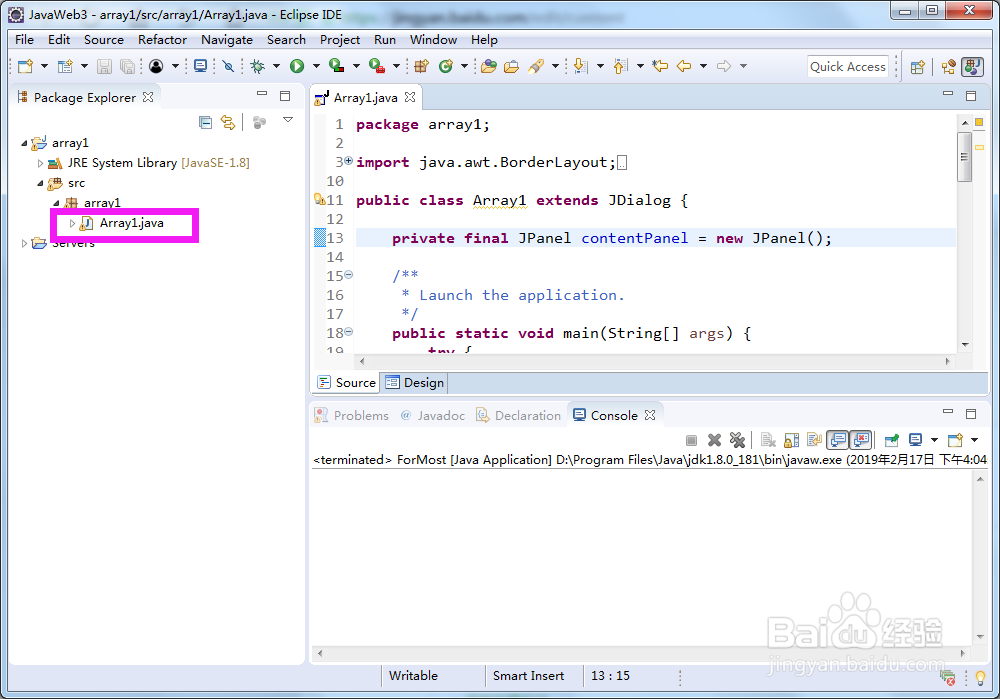Viewport: 1000px width, 699px height.
Task: Open the Back history dropdown arrow
Action: coord(703,66)
